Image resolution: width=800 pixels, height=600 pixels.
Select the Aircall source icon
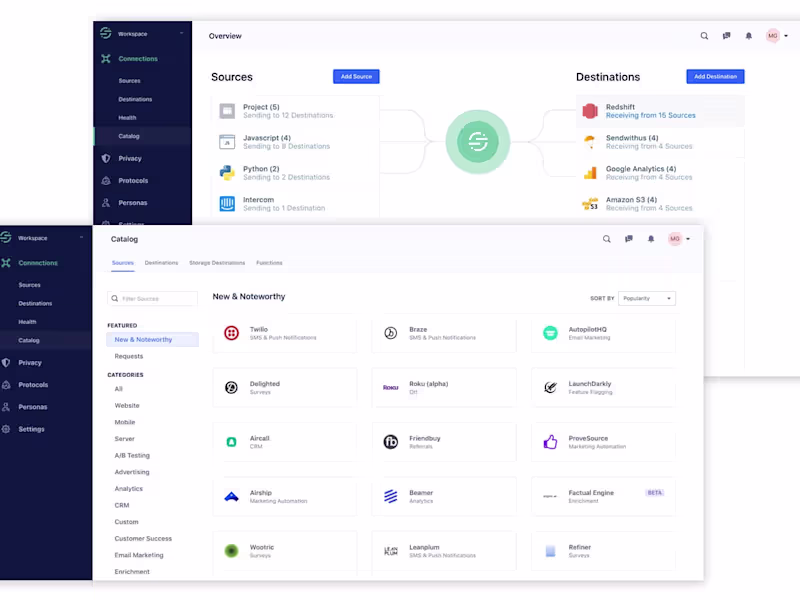click(x=232, y=442)
